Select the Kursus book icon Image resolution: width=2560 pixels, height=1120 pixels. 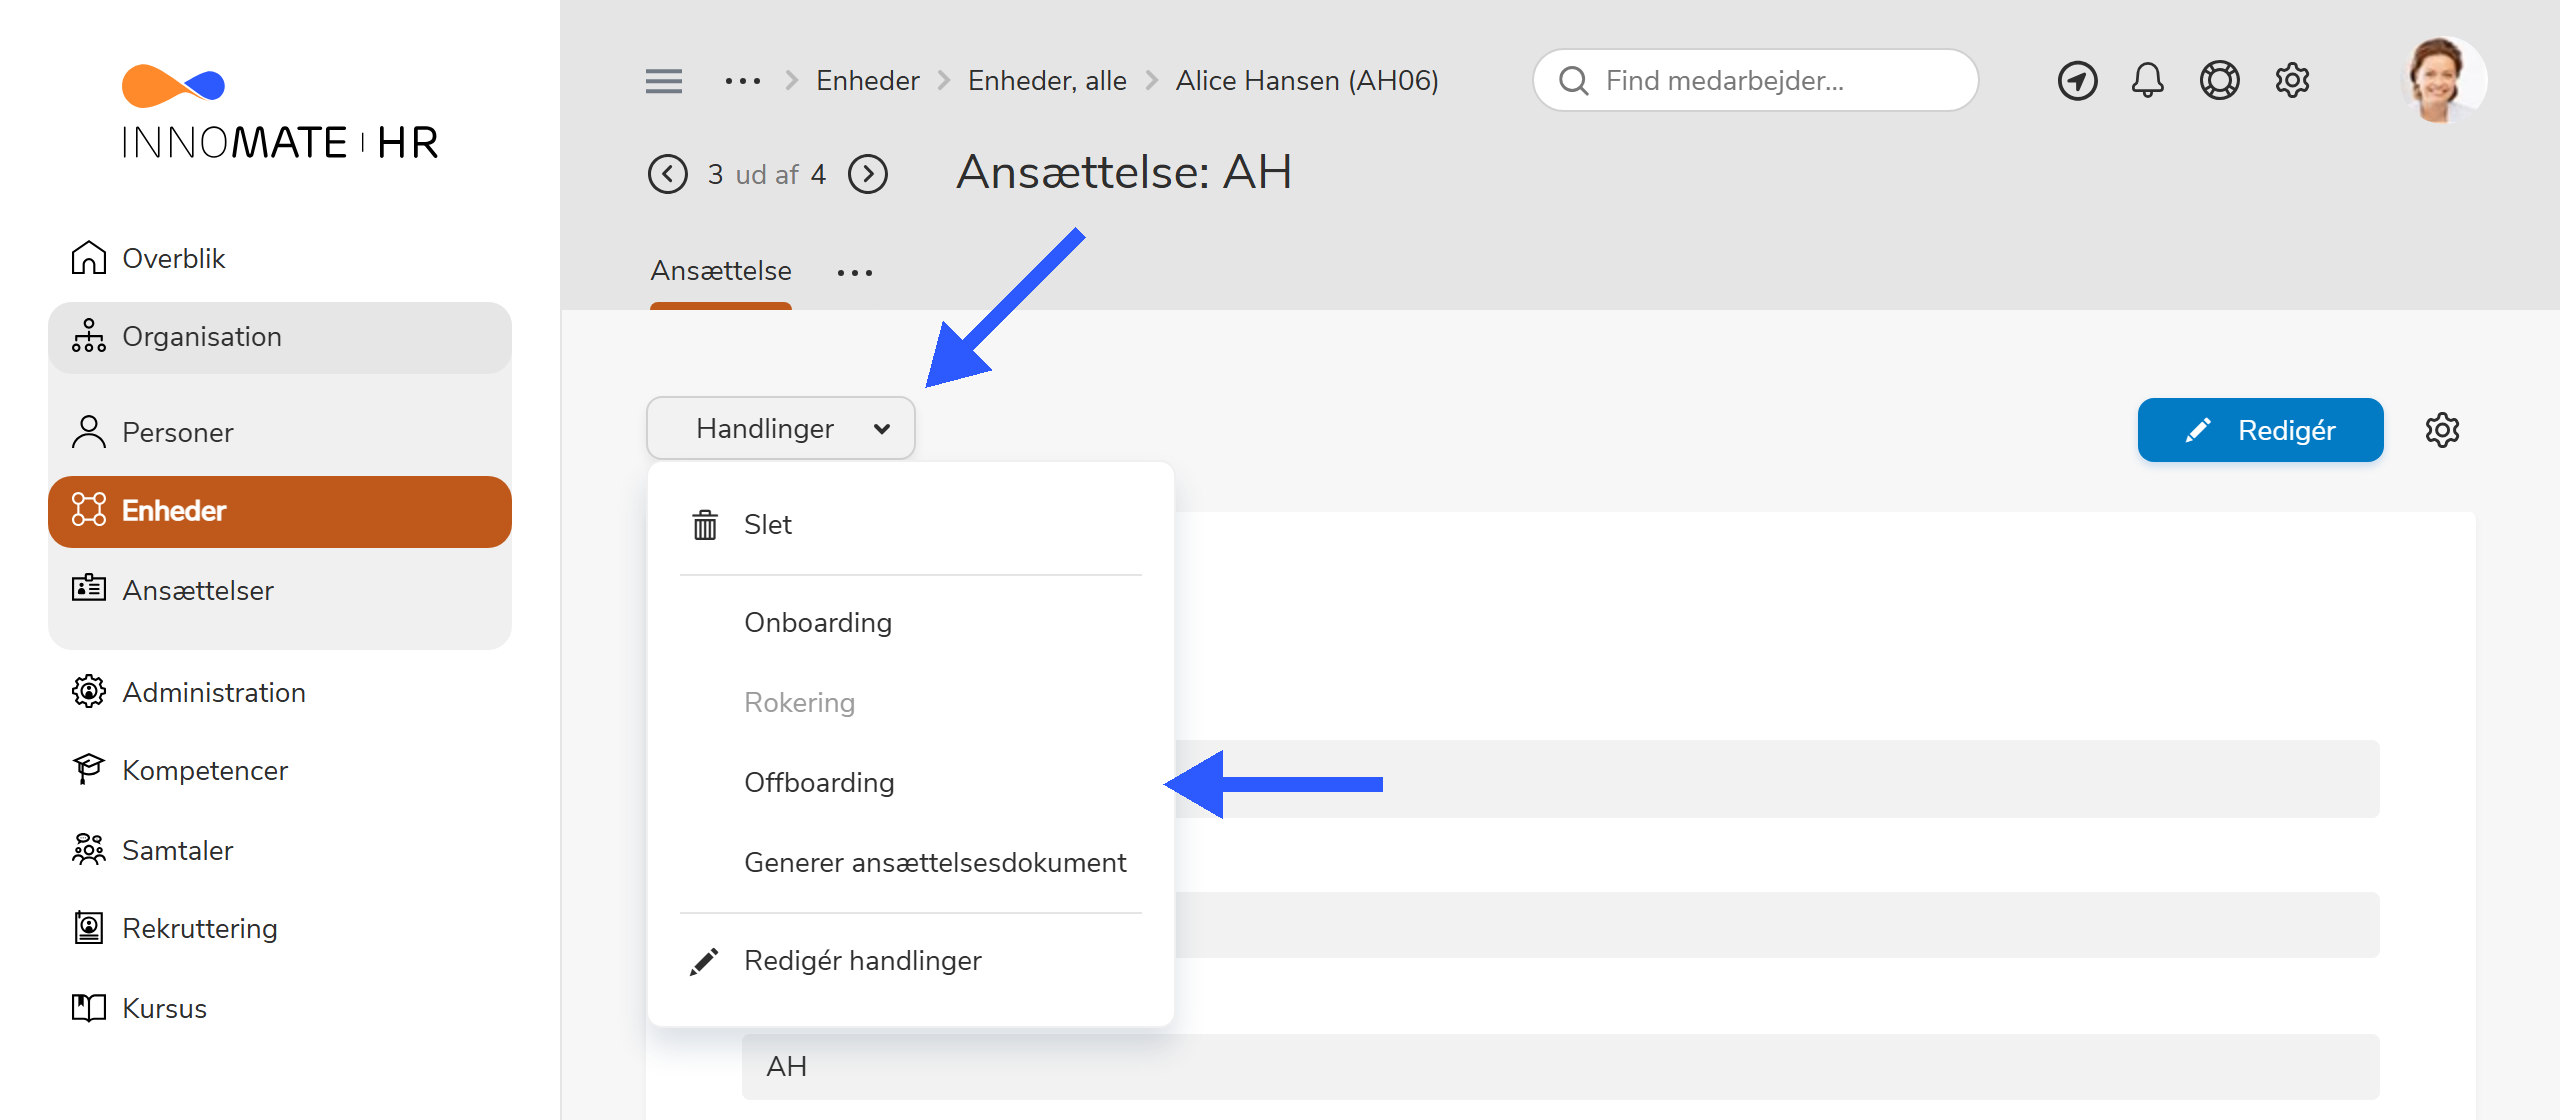tap(89, 1008)
